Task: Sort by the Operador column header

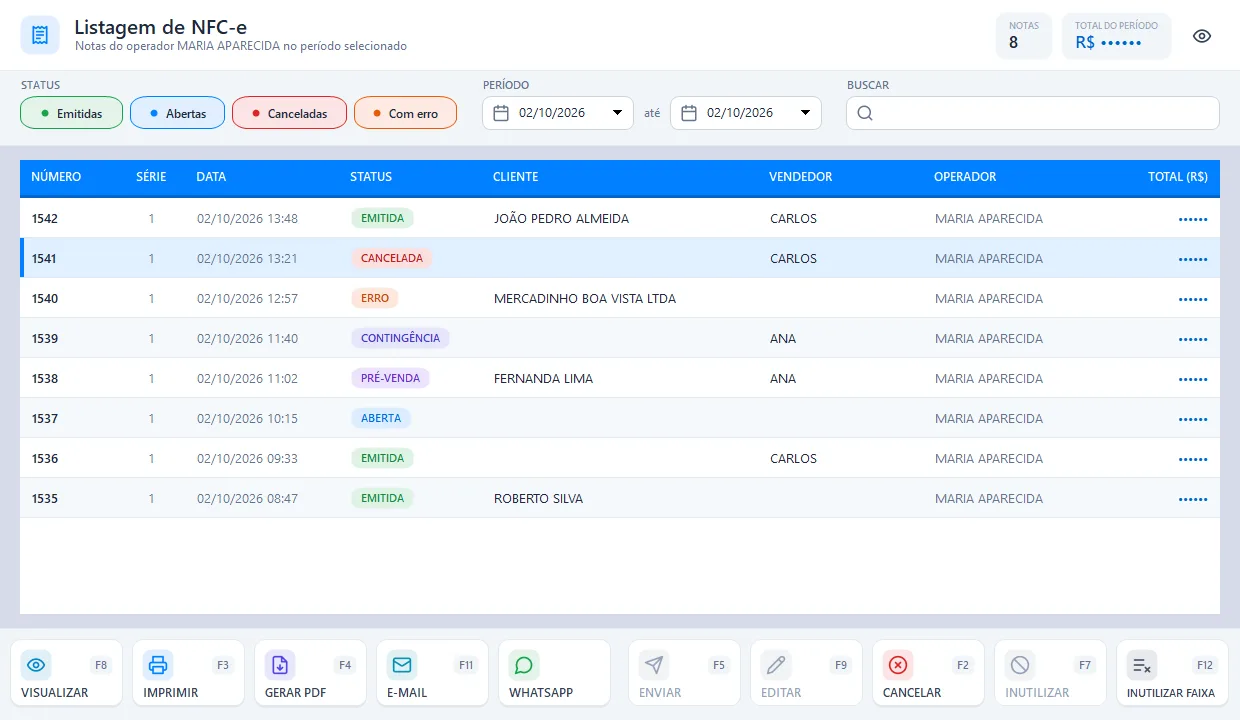Action: 965,177
